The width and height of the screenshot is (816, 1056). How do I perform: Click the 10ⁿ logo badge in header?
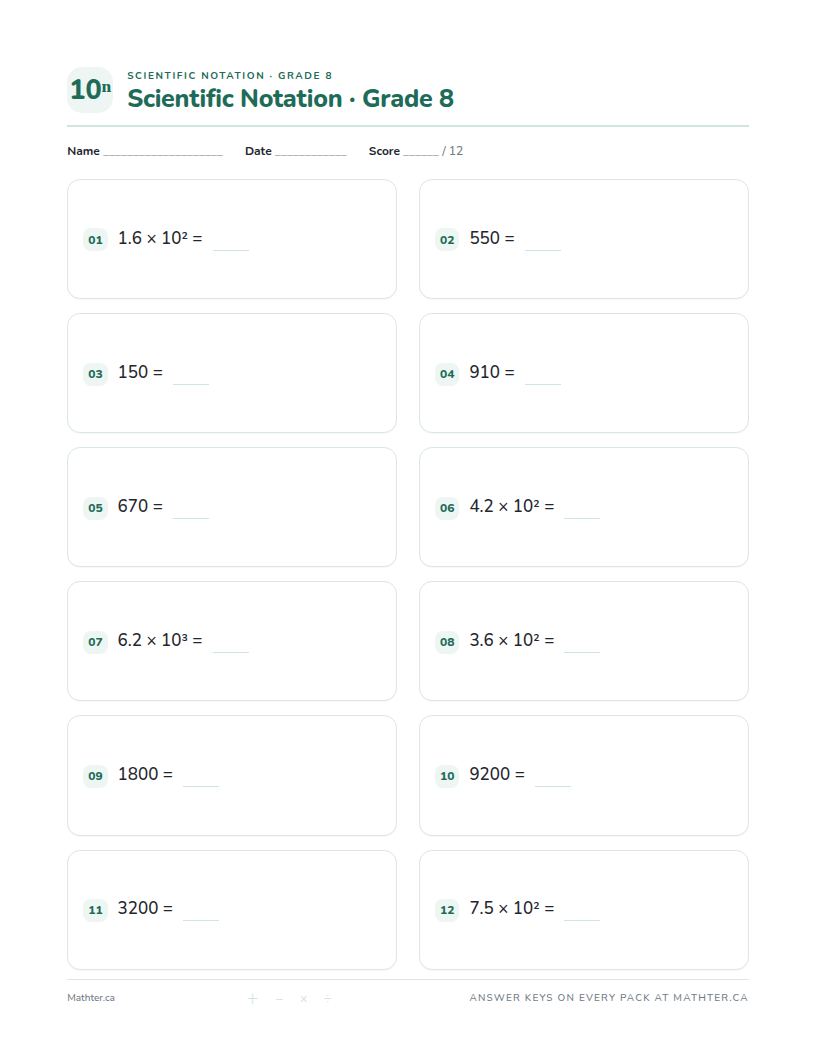point(90,90)
